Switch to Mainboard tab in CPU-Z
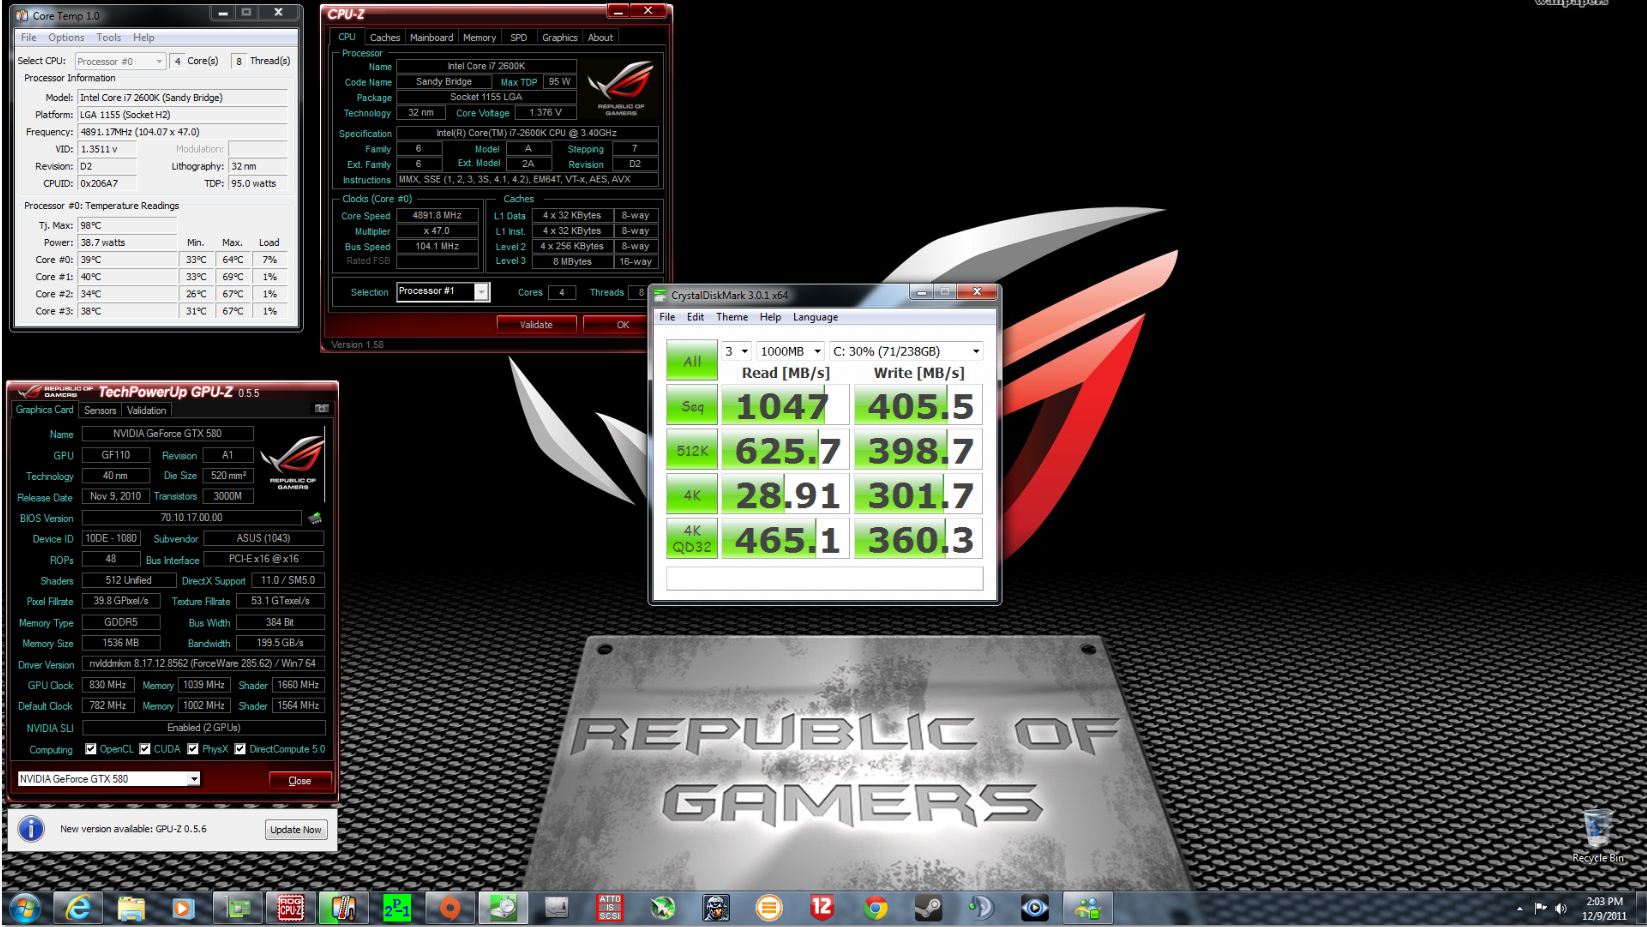The width and height of the screenshot is (1647, 927). tap(431, 37)
